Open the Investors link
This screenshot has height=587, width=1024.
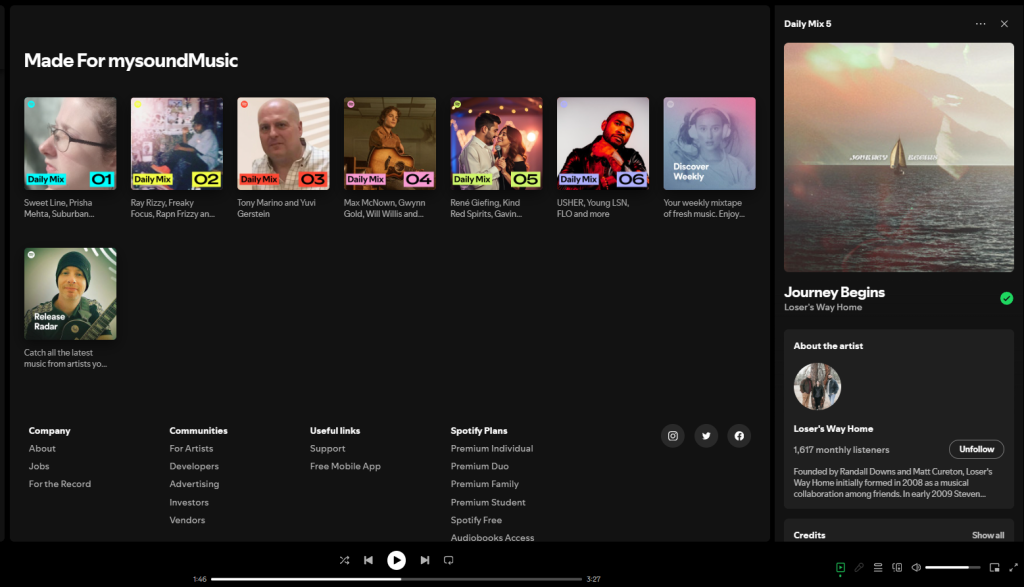[189, 502]
